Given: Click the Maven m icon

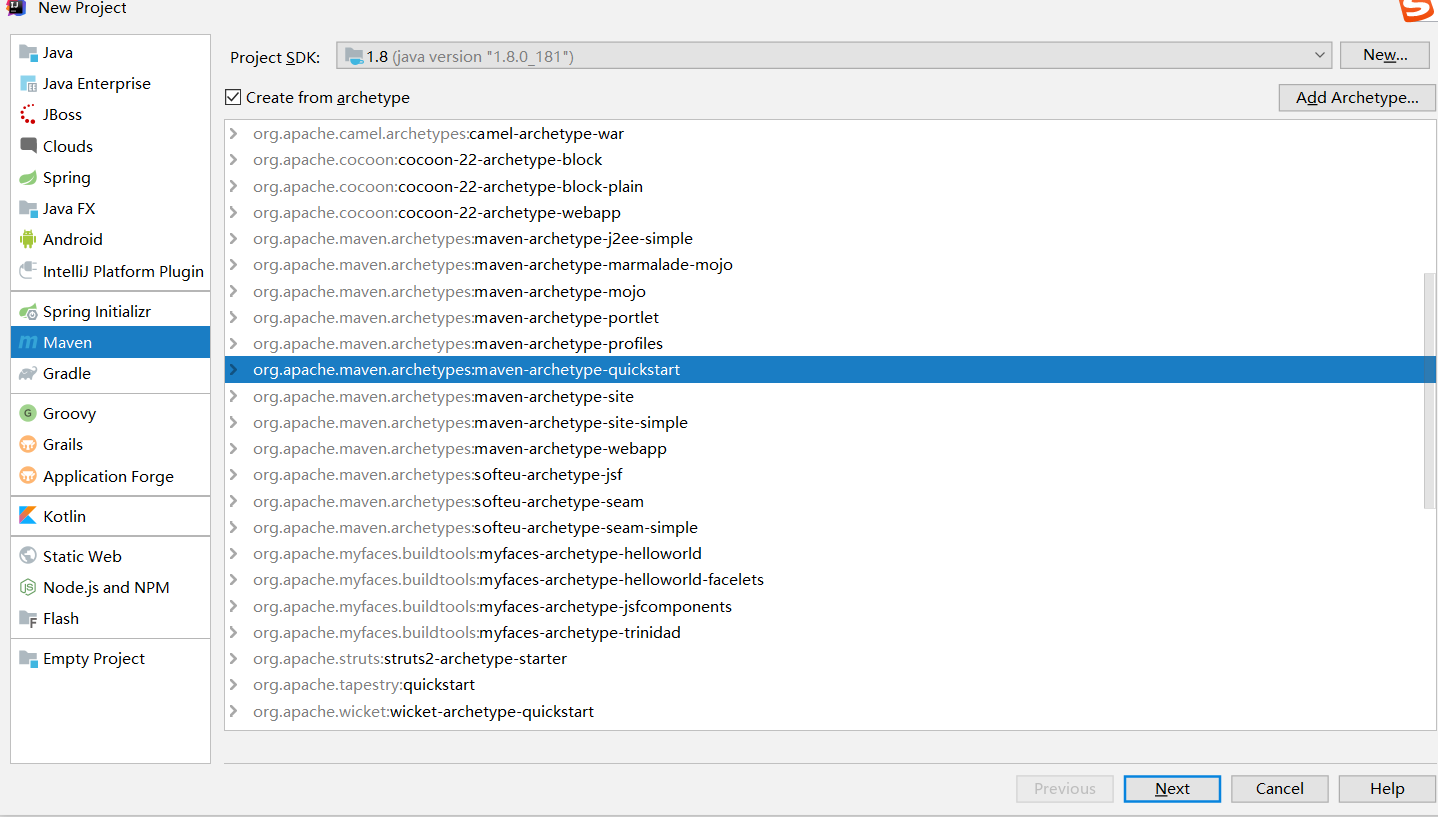Looking at the screenshot, I should coord(28,343).
